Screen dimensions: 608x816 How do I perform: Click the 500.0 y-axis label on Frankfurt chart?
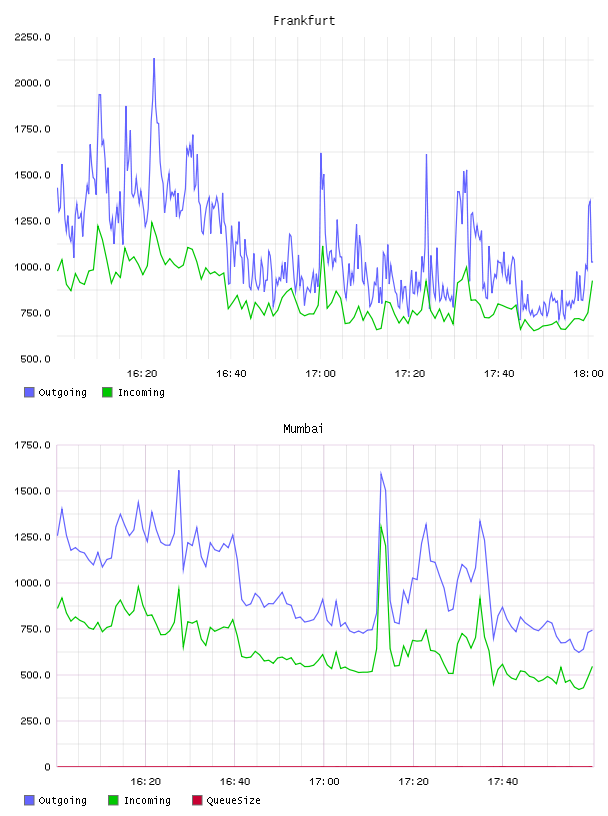point(35,359)
